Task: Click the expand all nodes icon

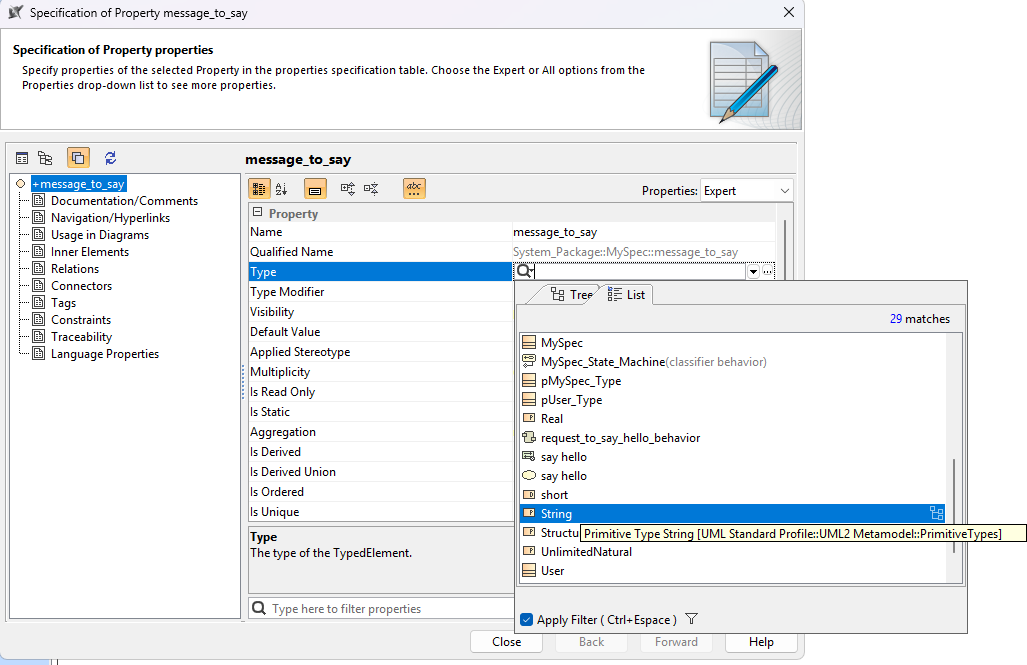Action: point(348,189)
